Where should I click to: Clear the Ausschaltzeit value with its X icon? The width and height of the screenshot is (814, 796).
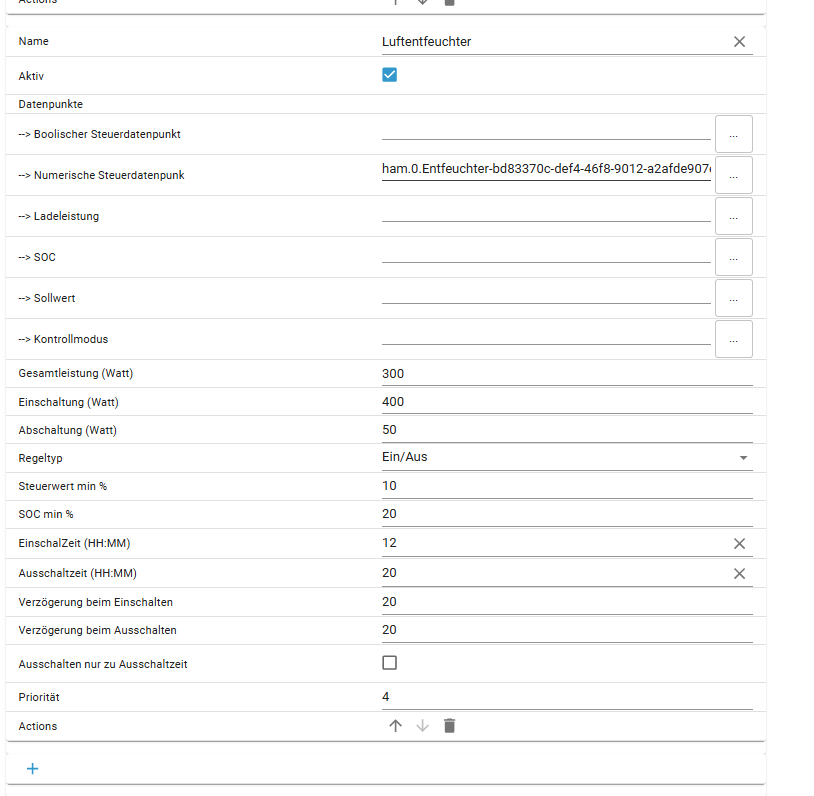739,574
